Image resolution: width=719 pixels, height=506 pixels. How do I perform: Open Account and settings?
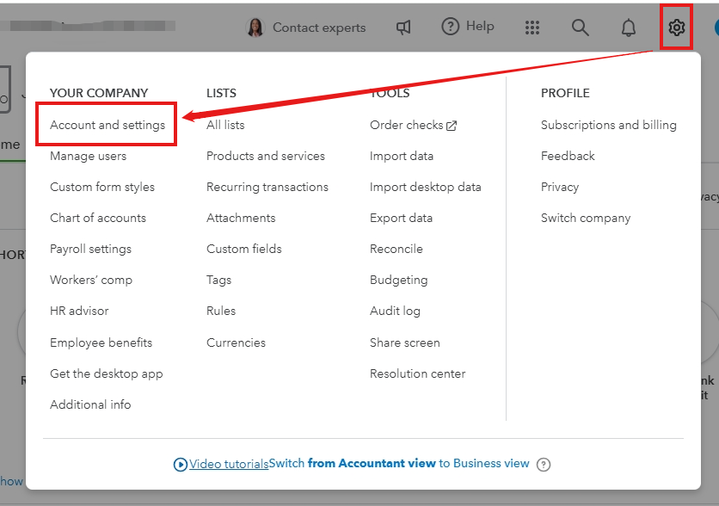point(107,125)
